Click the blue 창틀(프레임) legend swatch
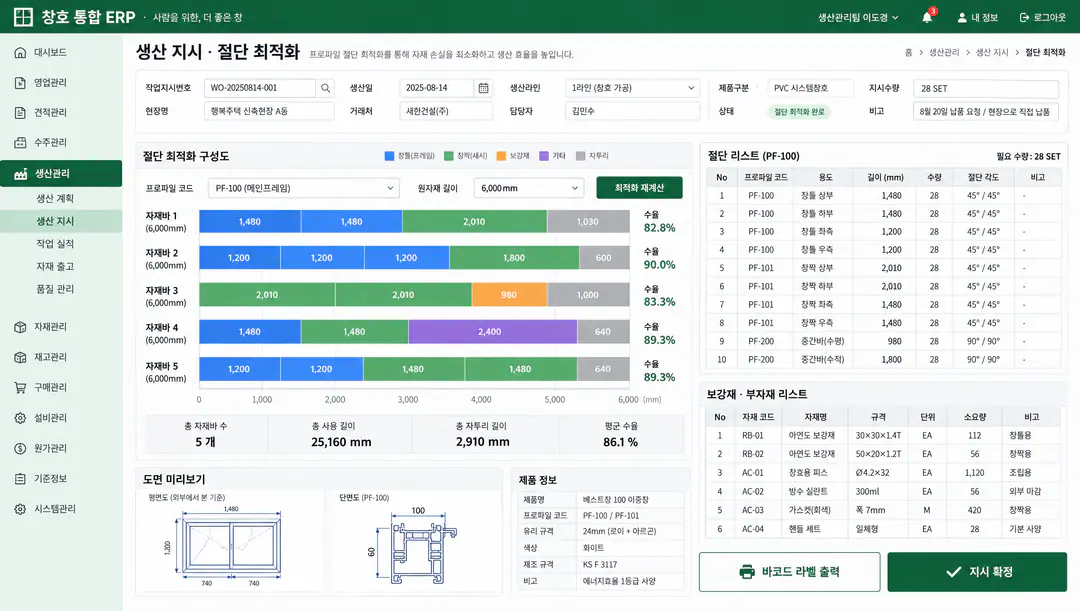This screenshot has height=611, width=1080. click(389, 156)
